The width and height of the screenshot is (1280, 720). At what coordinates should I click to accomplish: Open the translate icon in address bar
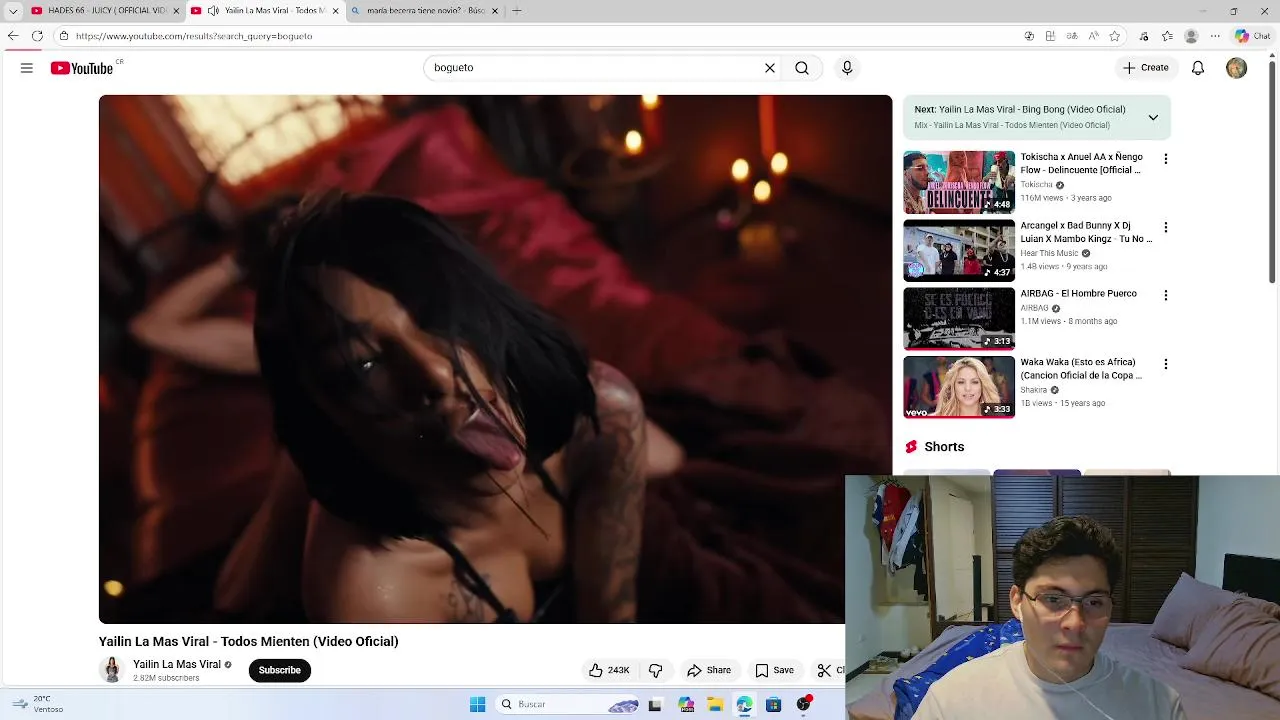pos(1072,36)
